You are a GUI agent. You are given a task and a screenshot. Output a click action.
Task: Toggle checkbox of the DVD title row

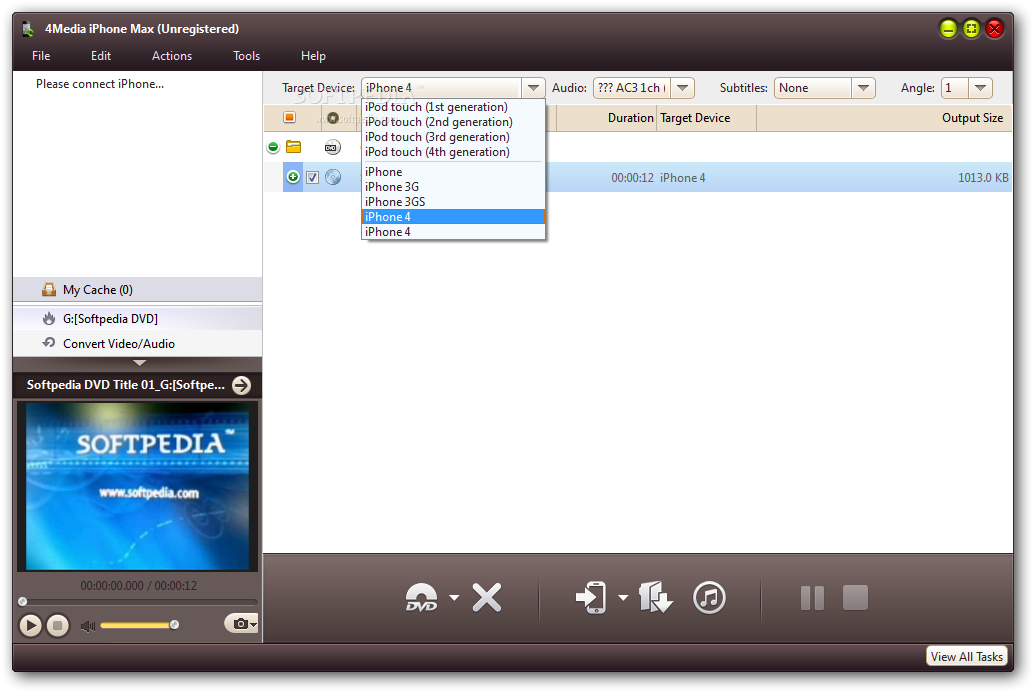coord(313,177)
